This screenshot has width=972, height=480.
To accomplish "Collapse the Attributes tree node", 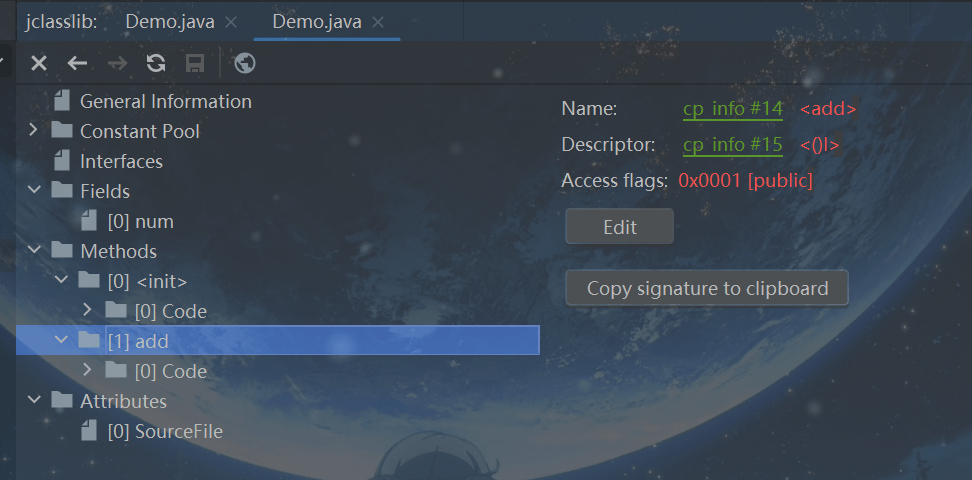I will coord(33,401).
